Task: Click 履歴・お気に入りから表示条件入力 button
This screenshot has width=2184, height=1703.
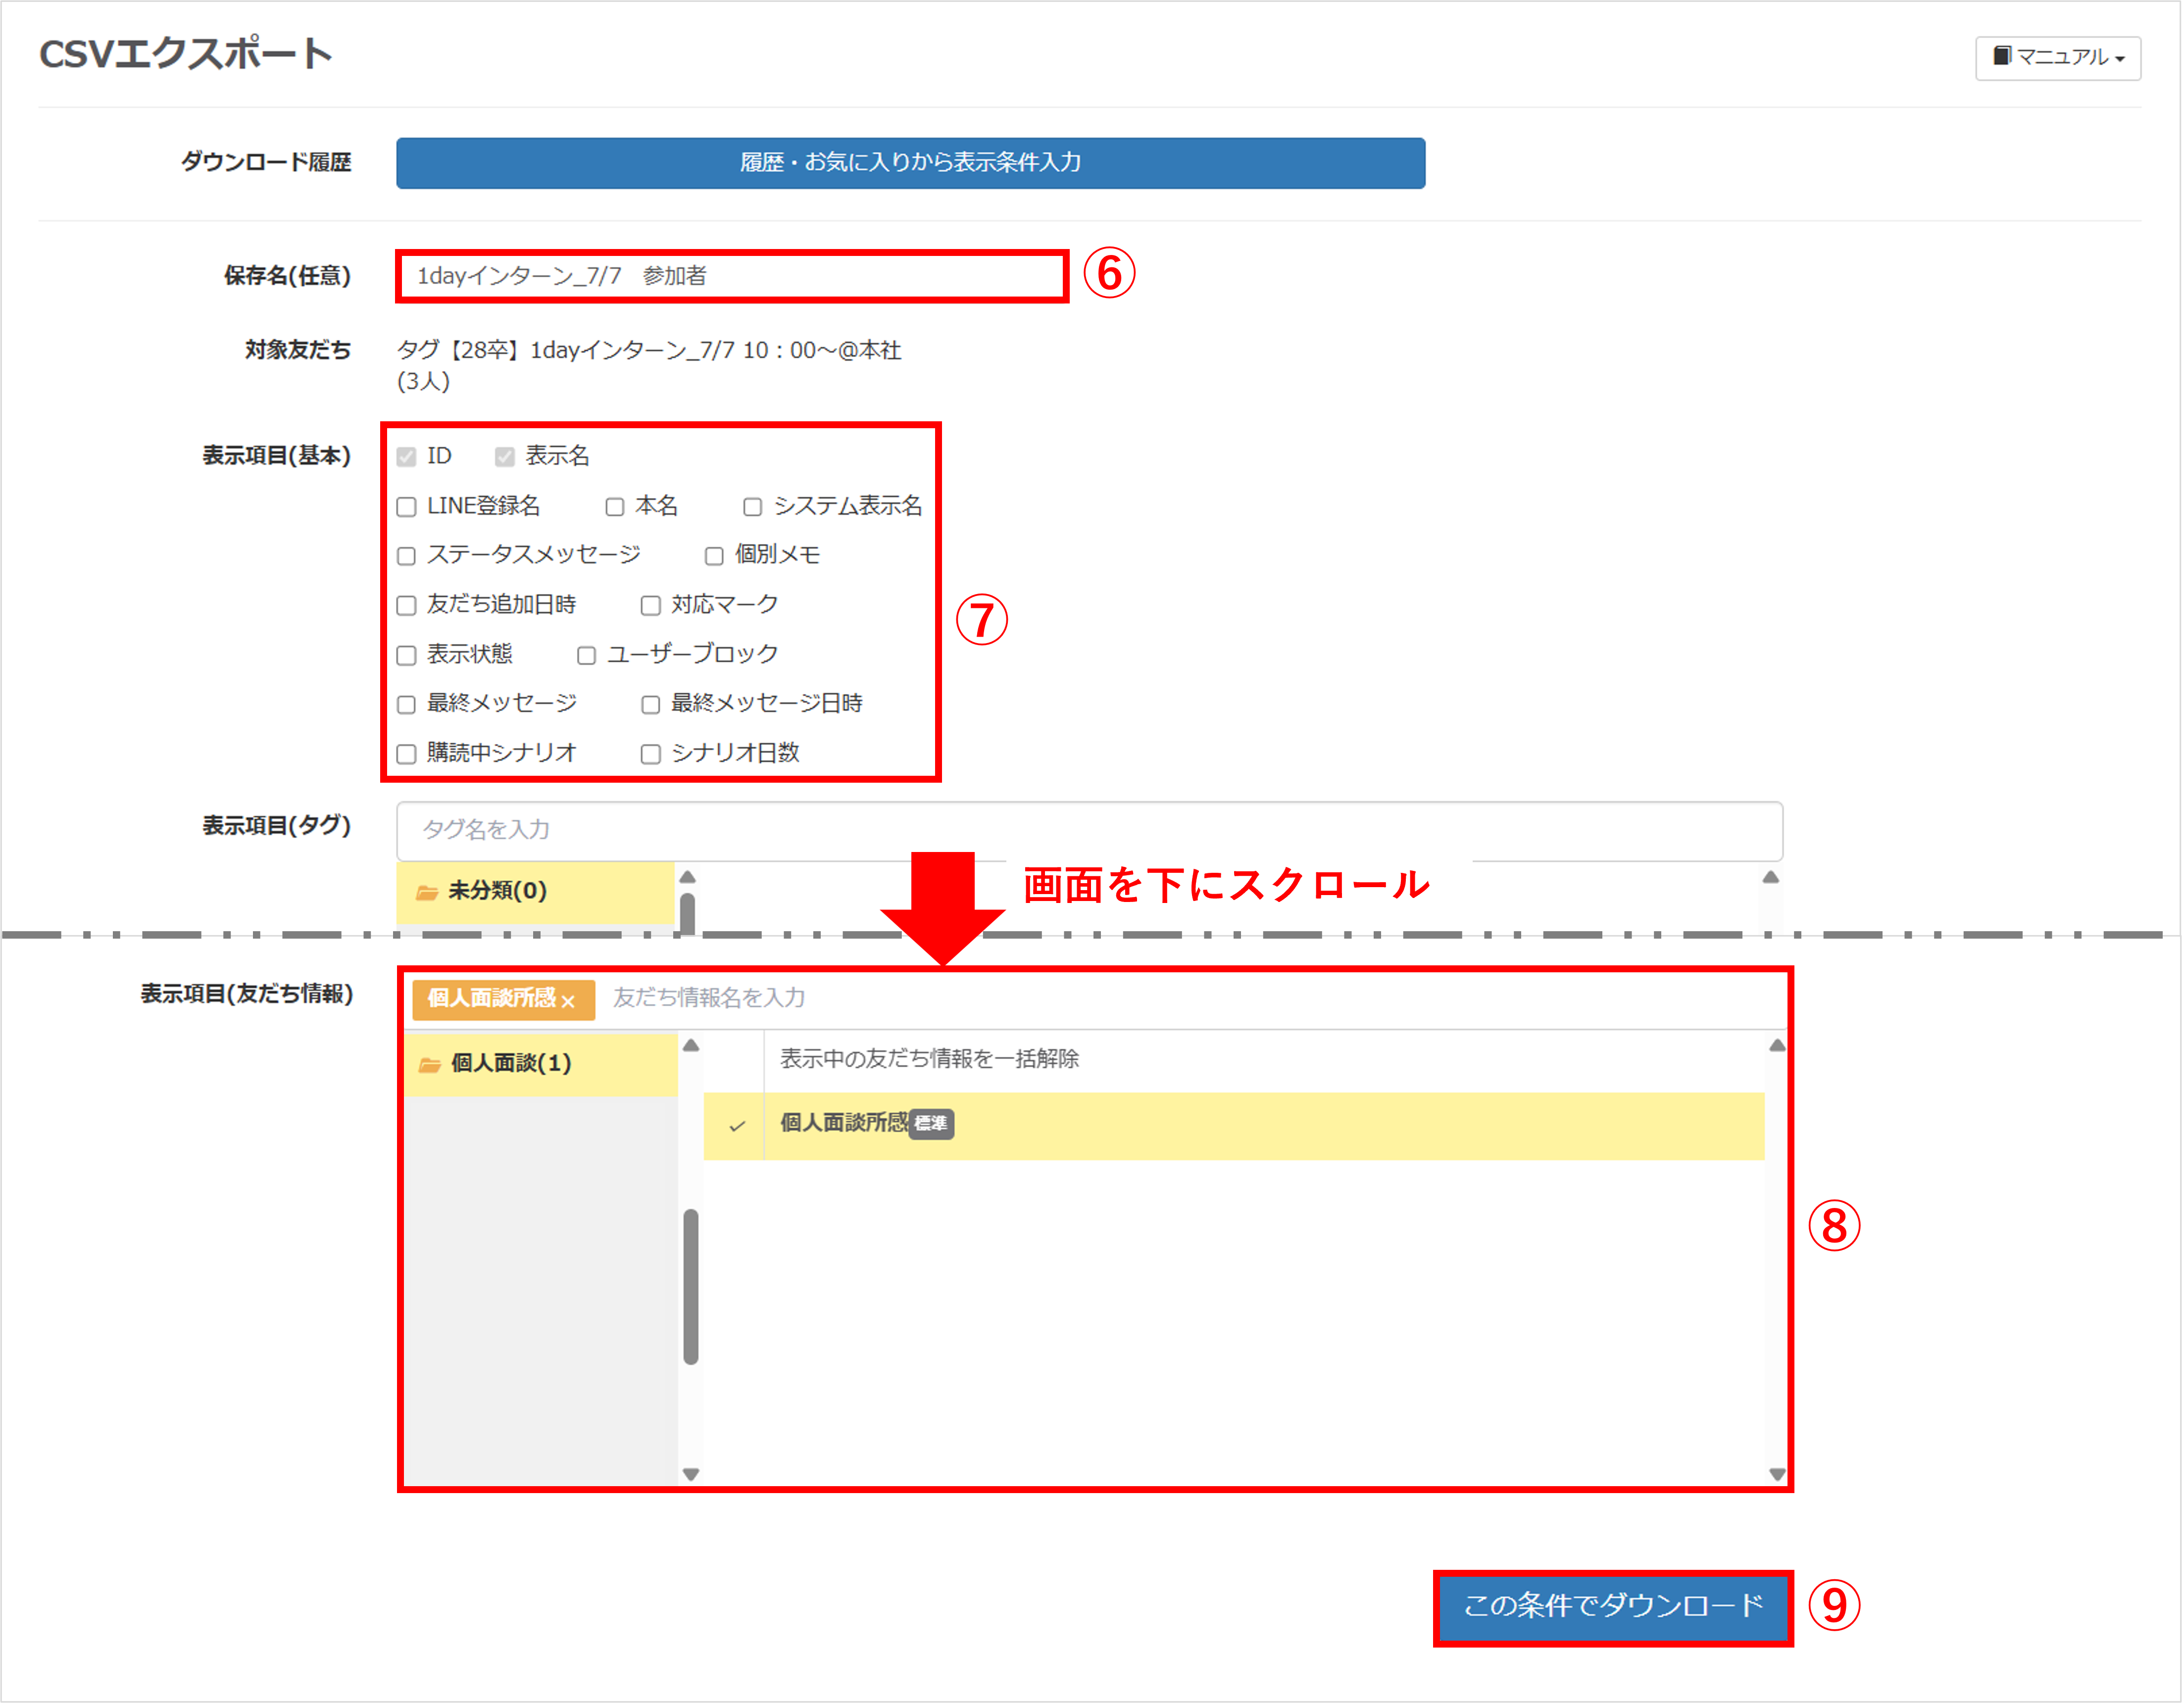Action: 909,162
